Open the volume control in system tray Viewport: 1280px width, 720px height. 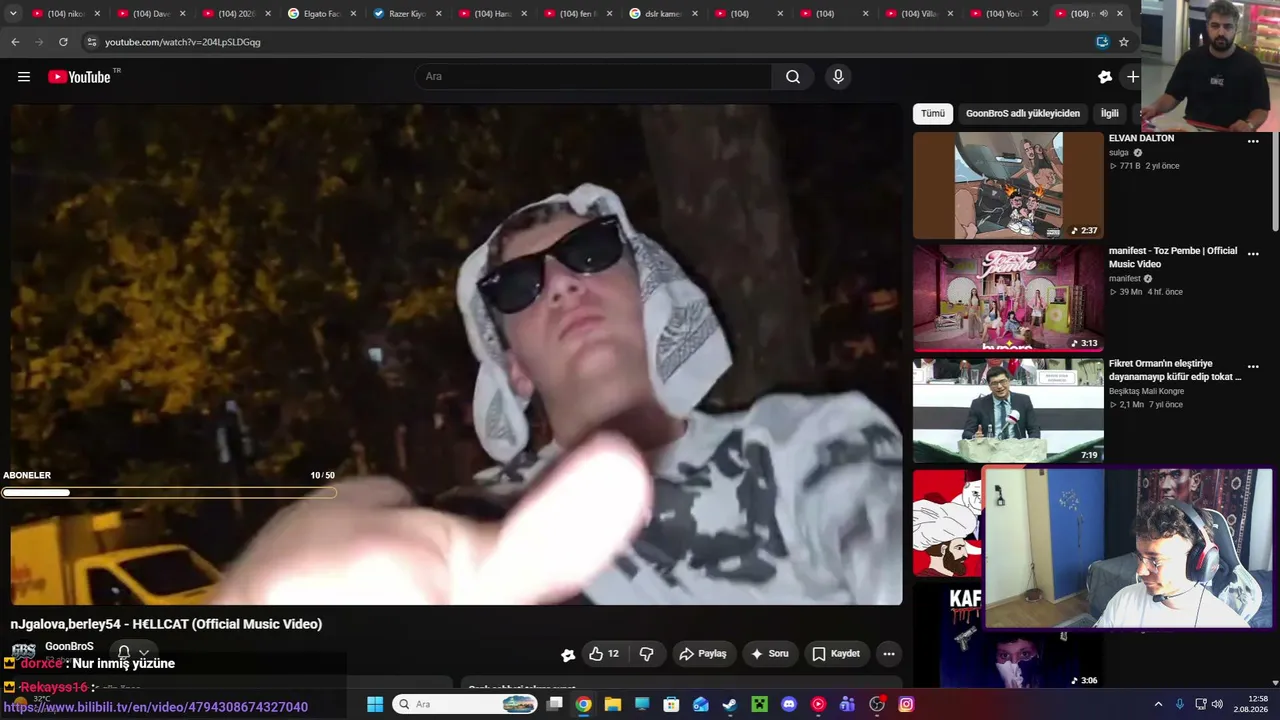click(1217, 704)
